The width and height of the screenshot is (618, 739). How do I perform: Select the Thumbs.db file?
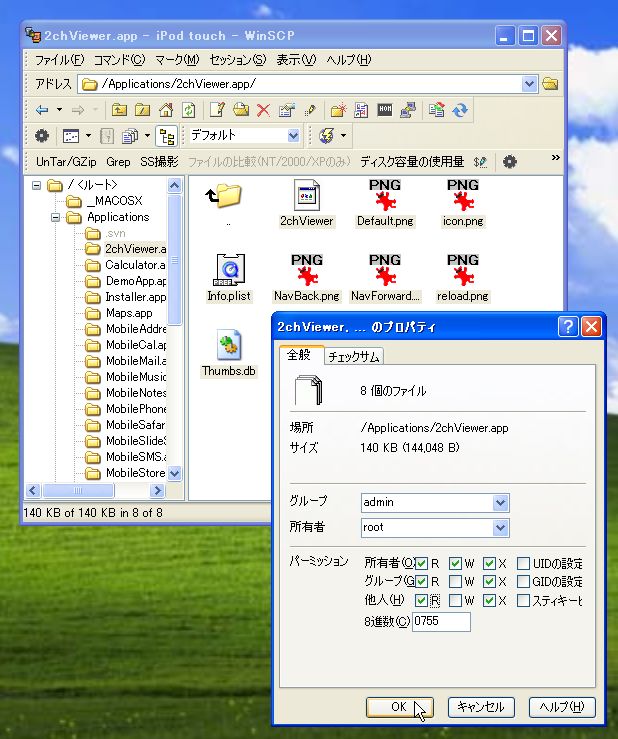[x=229, y=353]
